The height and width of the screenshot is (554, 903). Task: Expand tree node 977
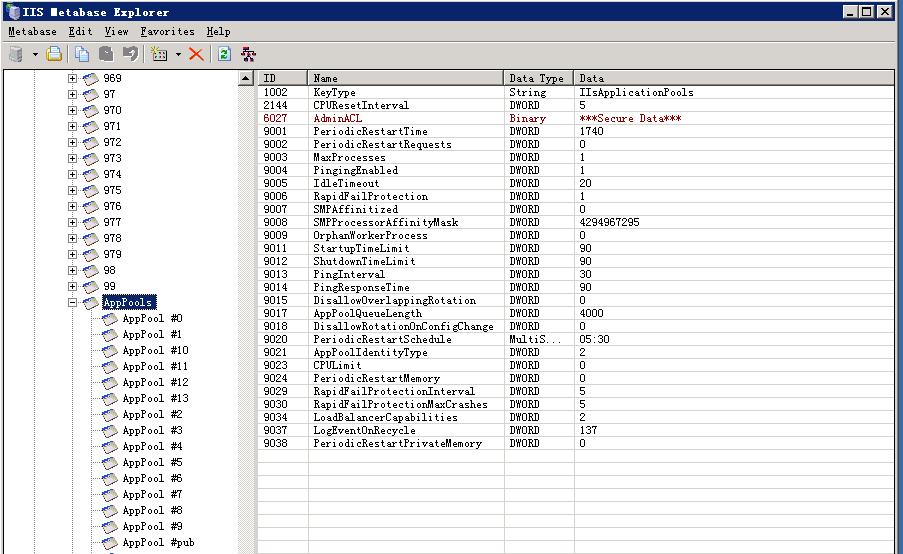click(x=72, y=222)
